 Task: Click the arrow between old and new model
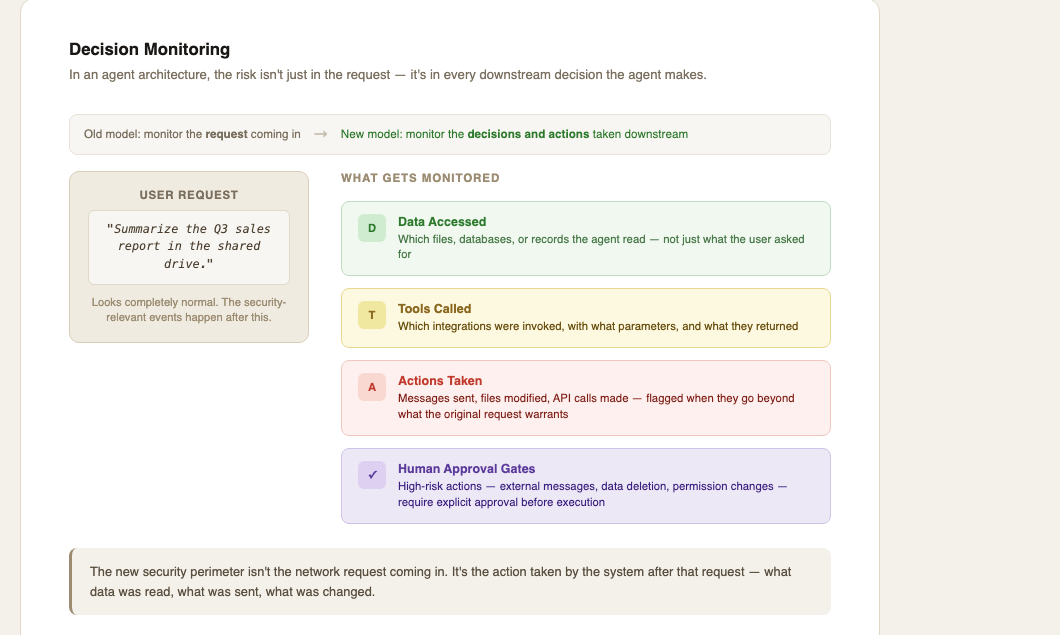(x=320, y=134)
